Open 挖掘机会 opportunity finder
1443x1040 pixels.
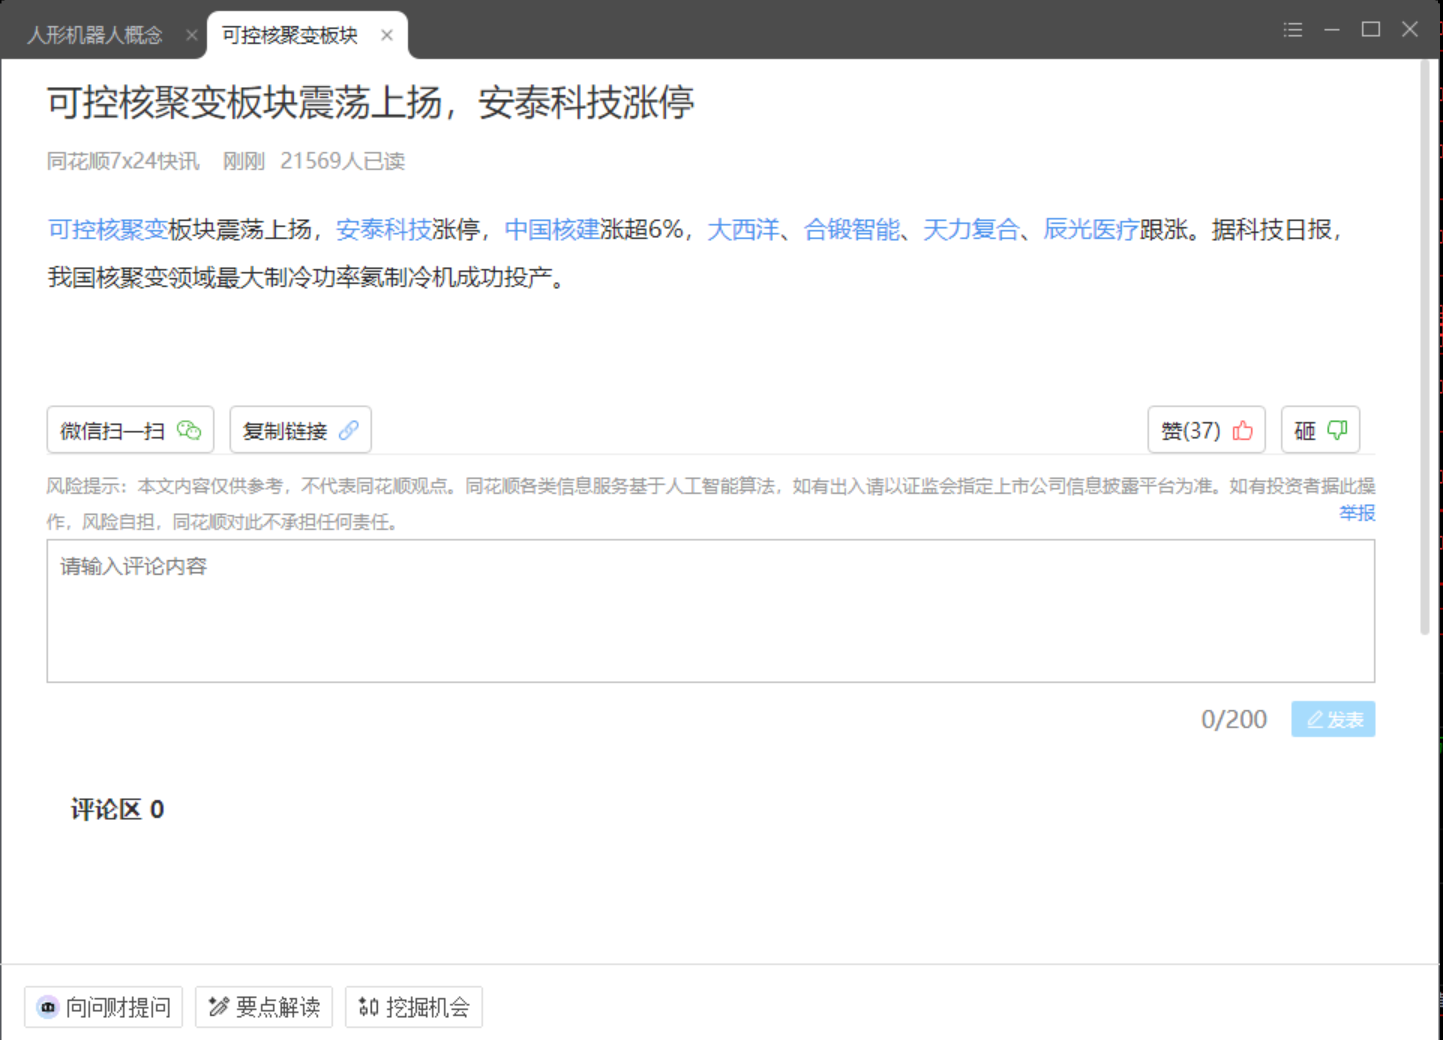414,1007
